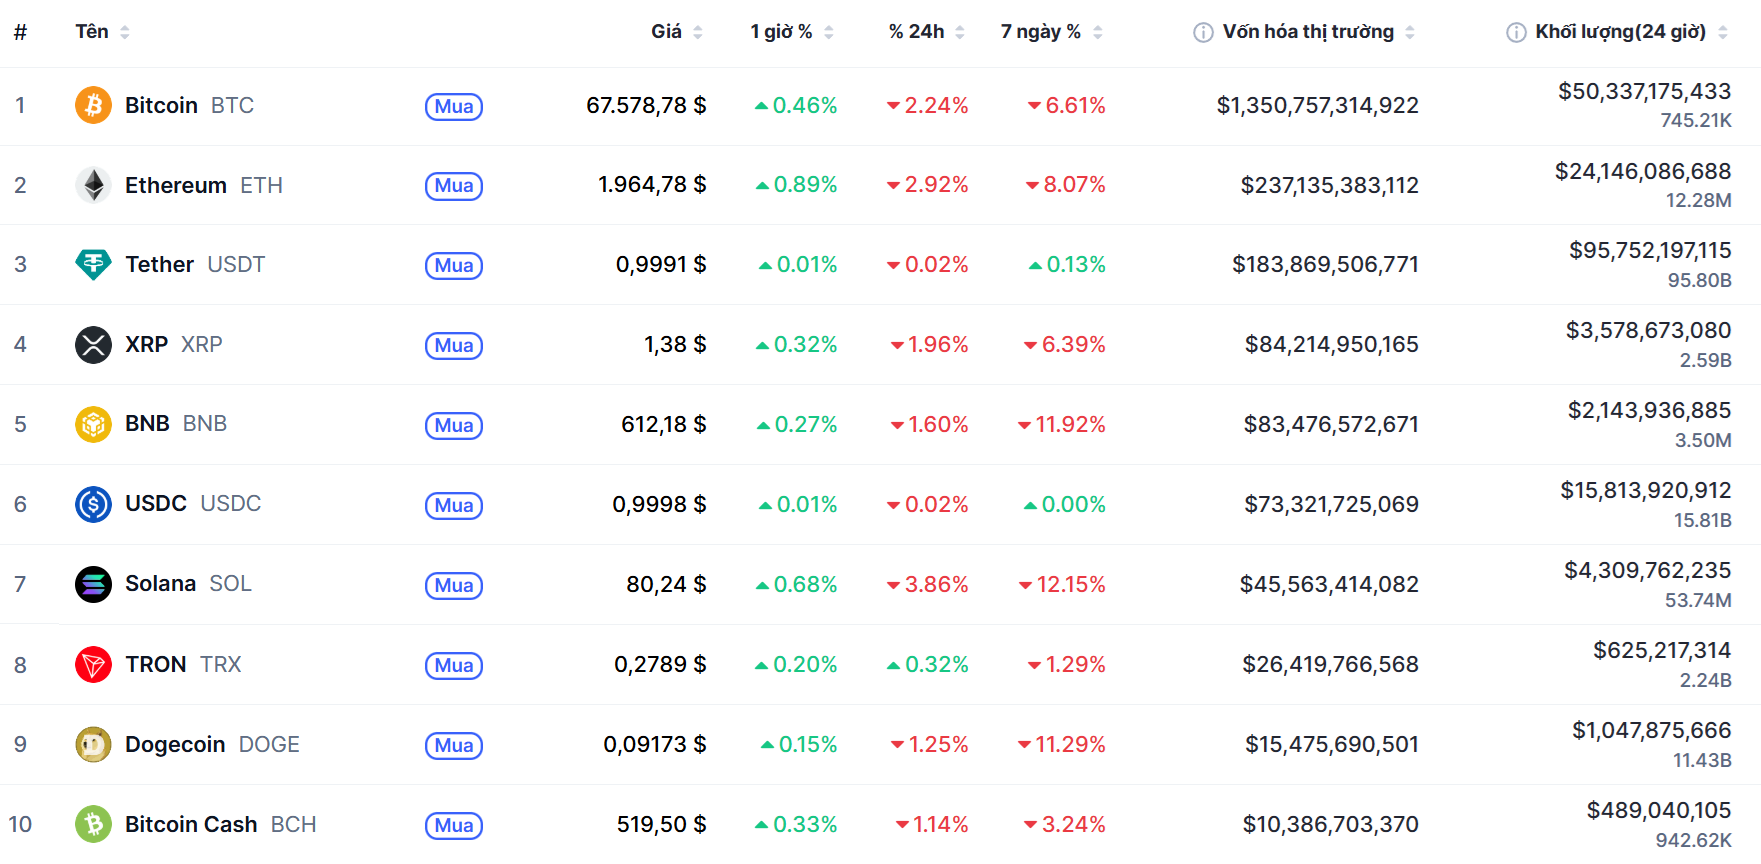Click USDC market cap $73,321,725,069

[x=1331, y=504]
